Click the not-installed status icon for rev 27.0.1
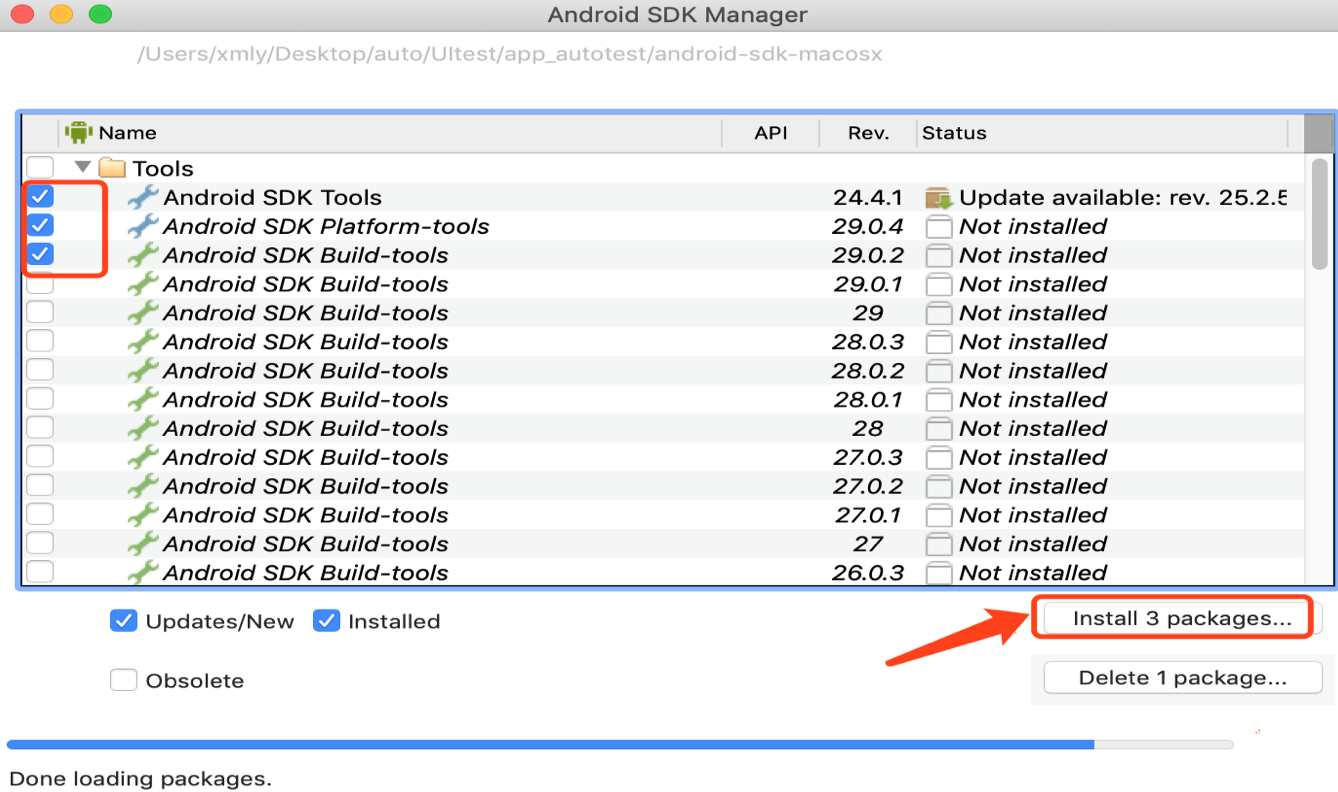1338x792 pixels. 938,517
